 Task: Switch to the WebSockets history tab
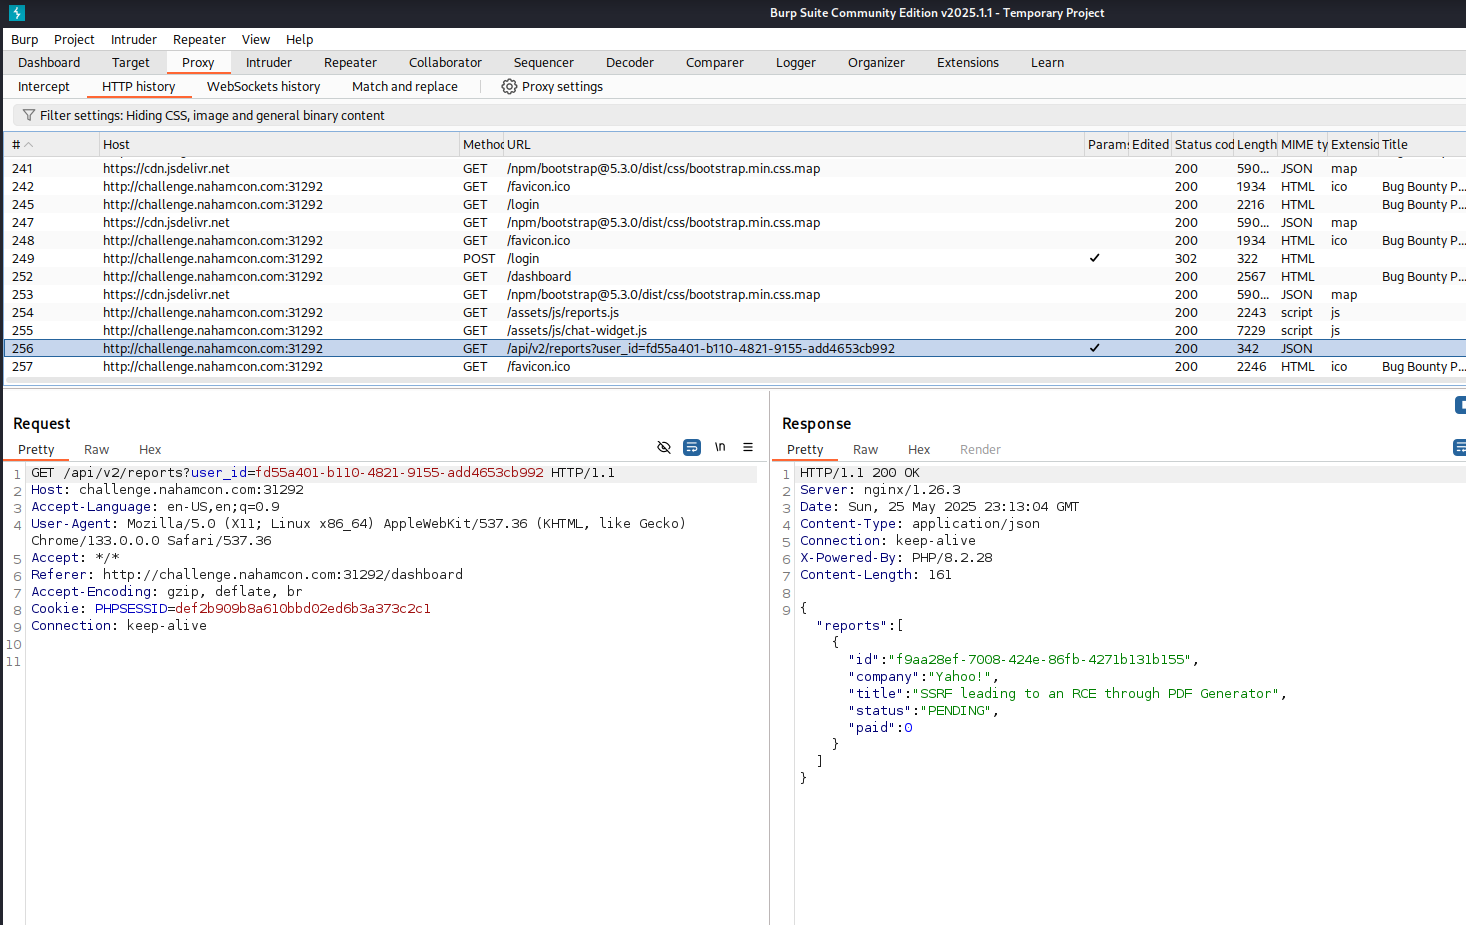[x=263, y=87]
